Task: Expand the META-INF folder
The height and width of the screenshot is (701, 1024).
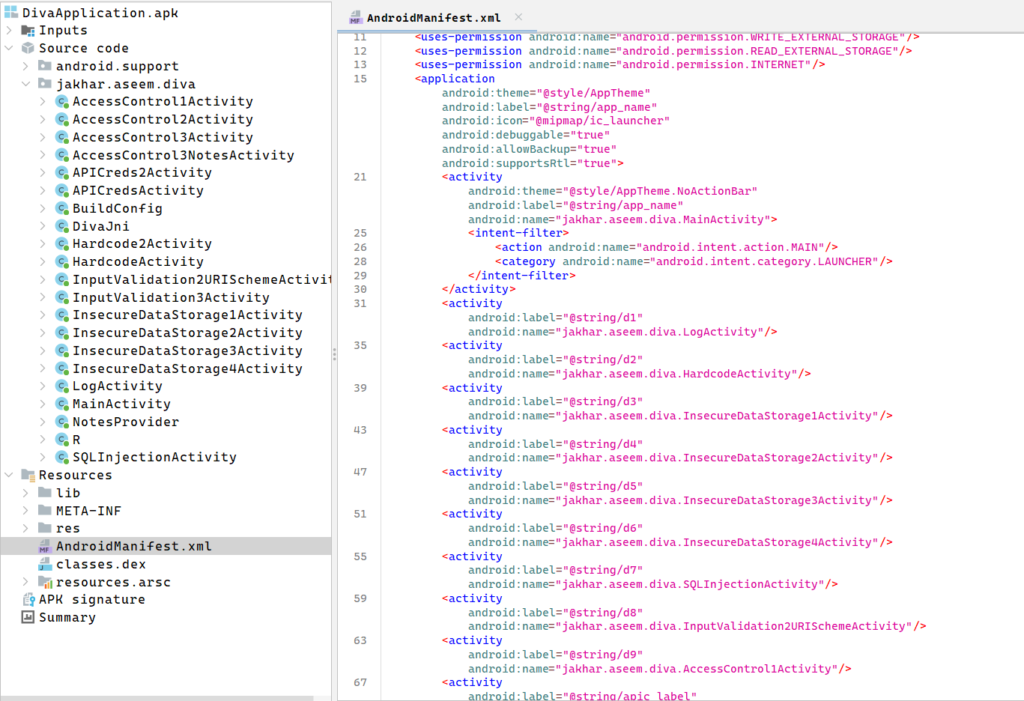Action: click(26, 511)
